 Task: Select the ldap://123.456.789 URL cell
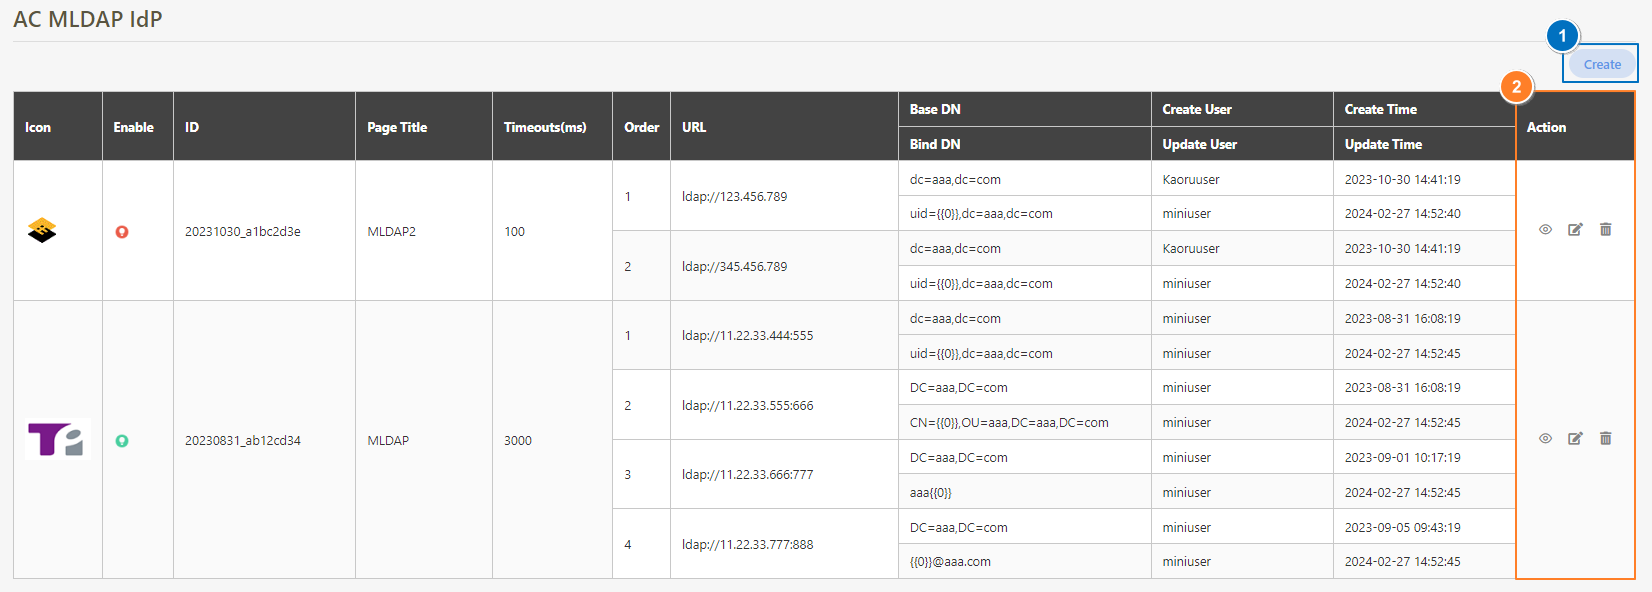[734, 197]
